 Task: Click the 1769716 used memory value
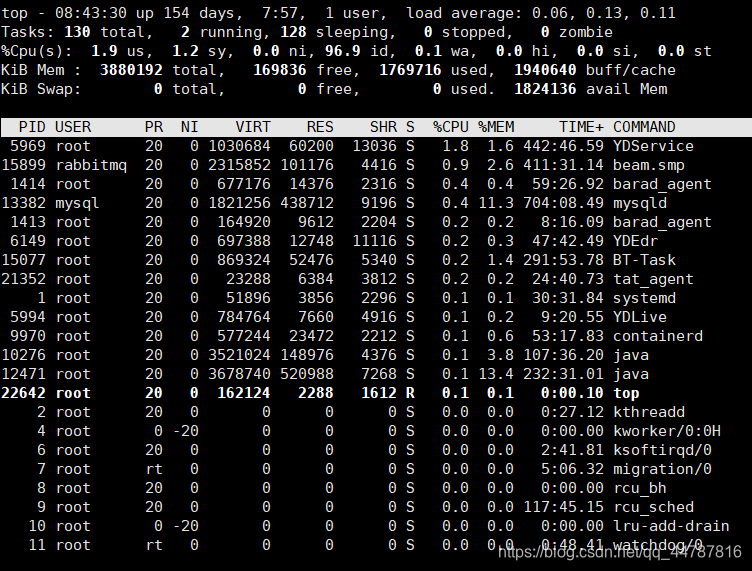point(410,70)
